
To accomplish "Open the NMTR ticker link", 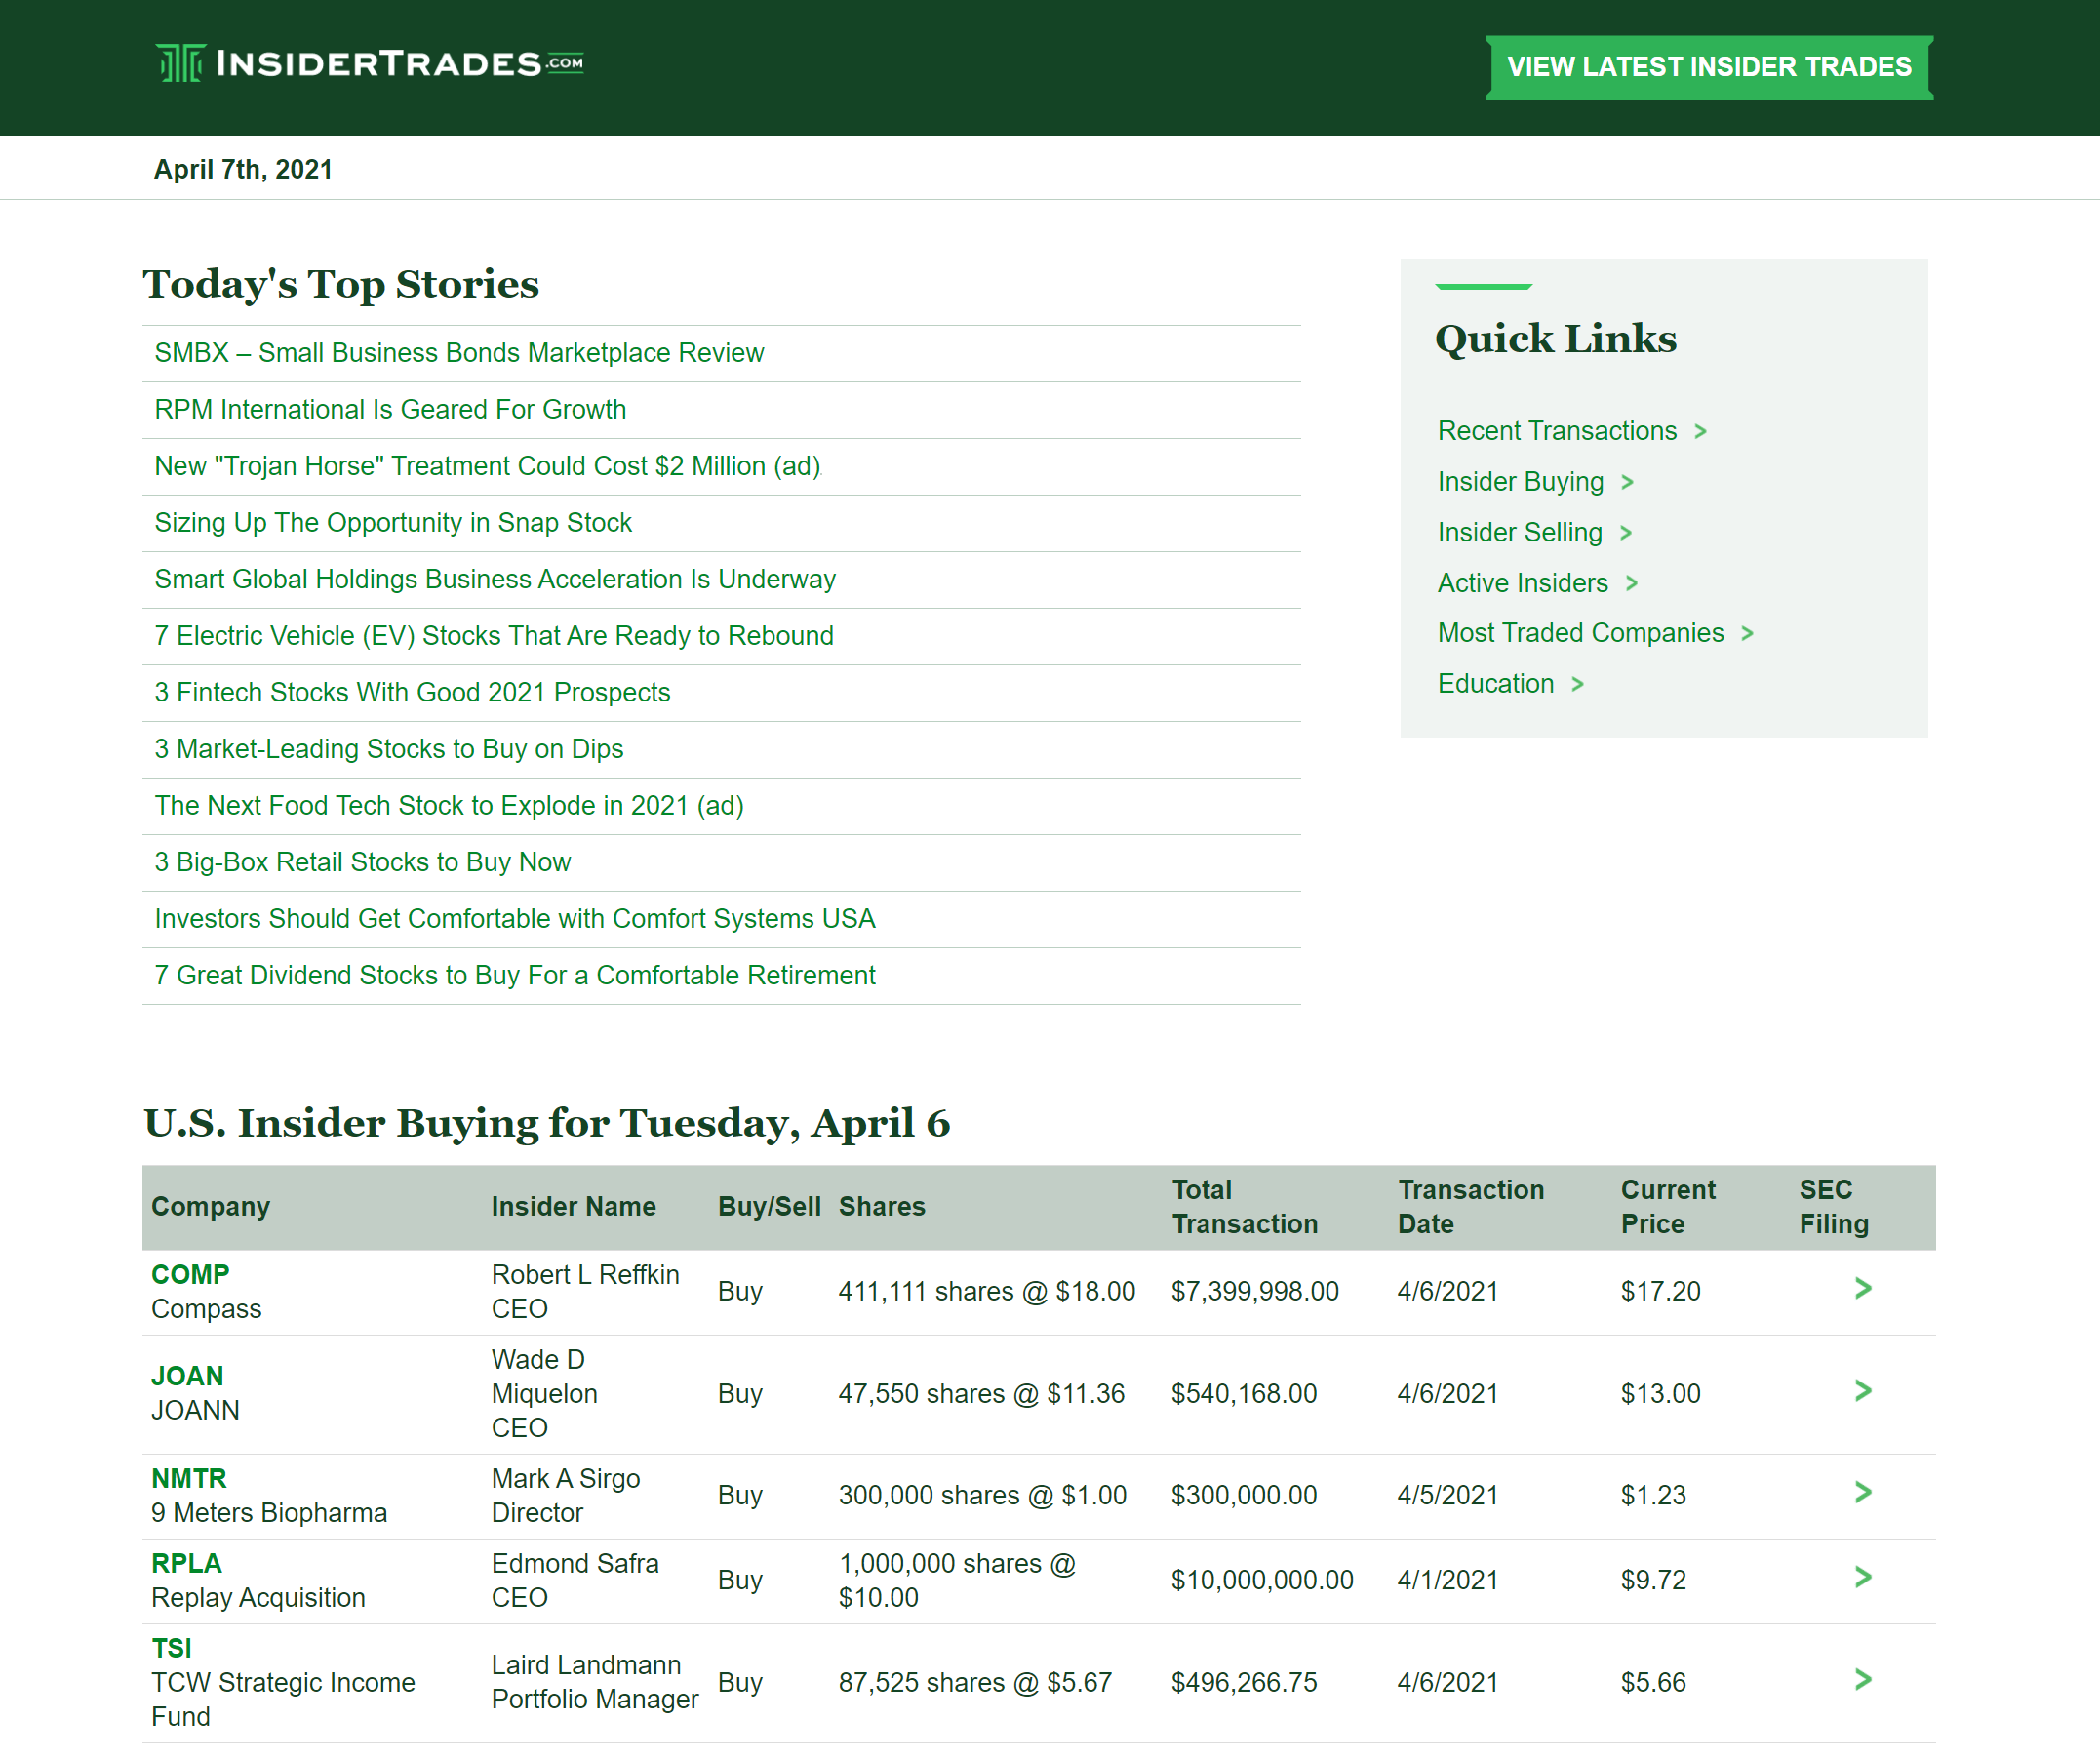I will tap(189, 1478).
